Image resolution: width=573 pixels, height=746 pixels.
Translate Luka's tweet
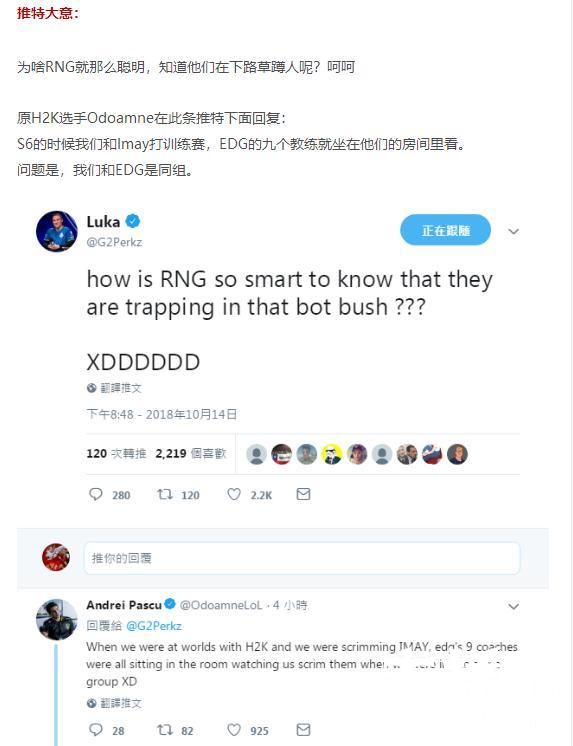(x=114, y=388)
